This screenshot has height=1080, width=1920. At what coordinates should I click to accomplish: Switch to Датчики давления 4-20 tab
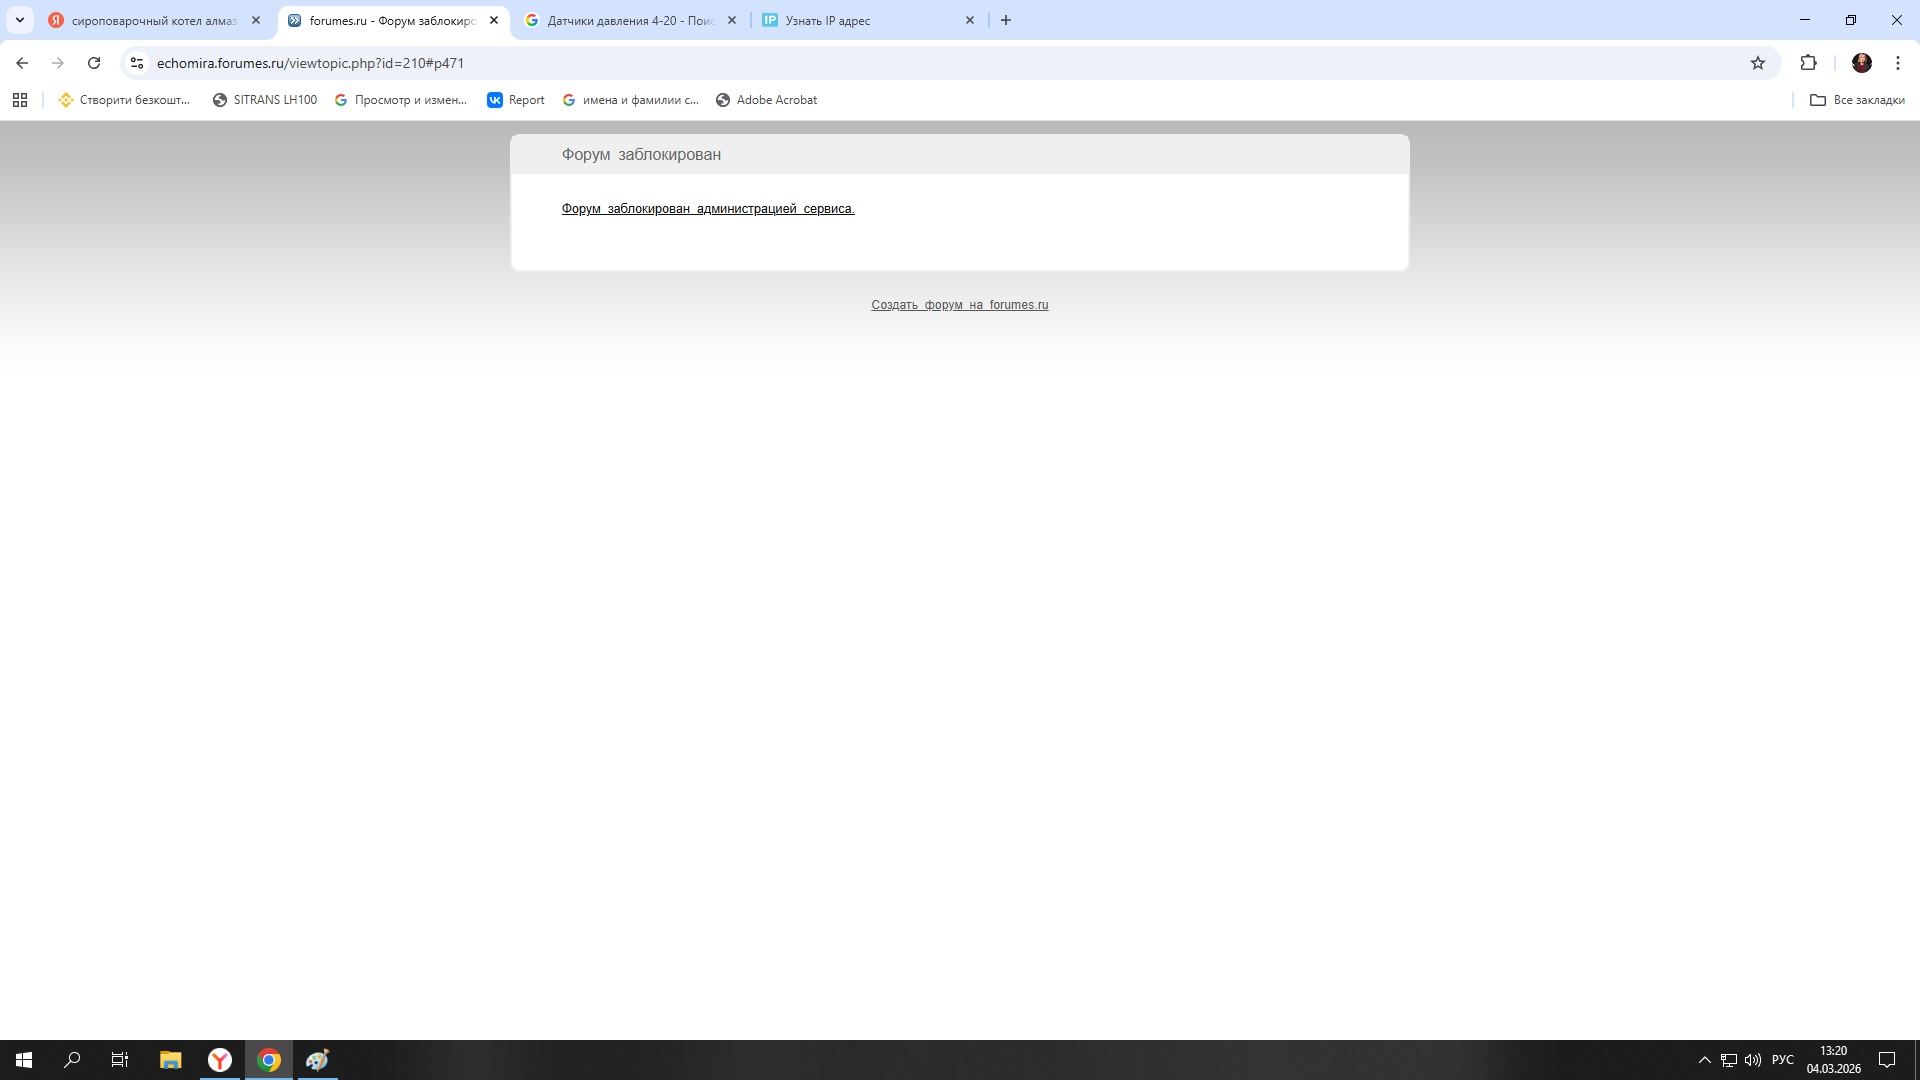coord(630,20)
